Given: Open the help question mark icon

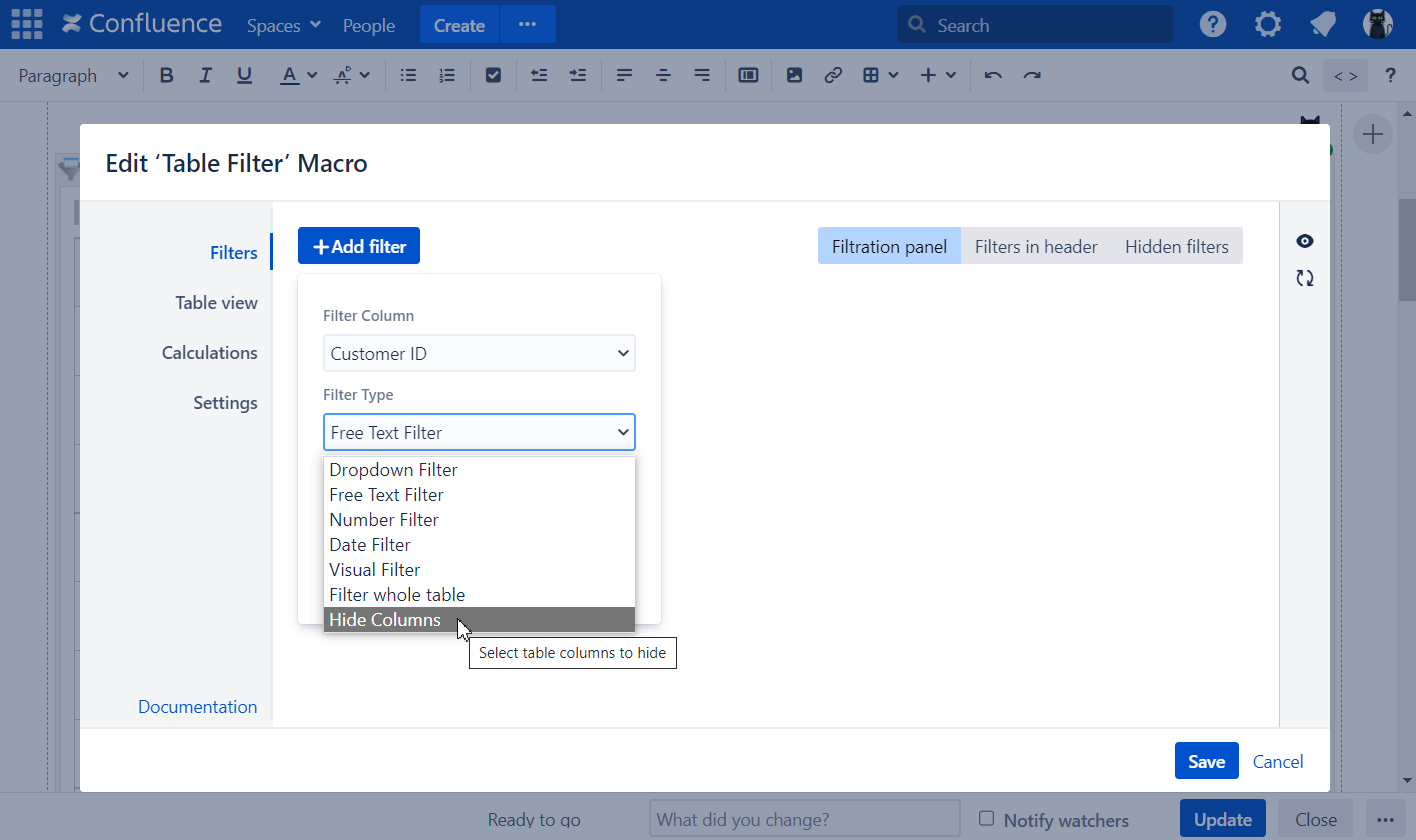Looking at the screenshot, I should (x=1213, y=25).
